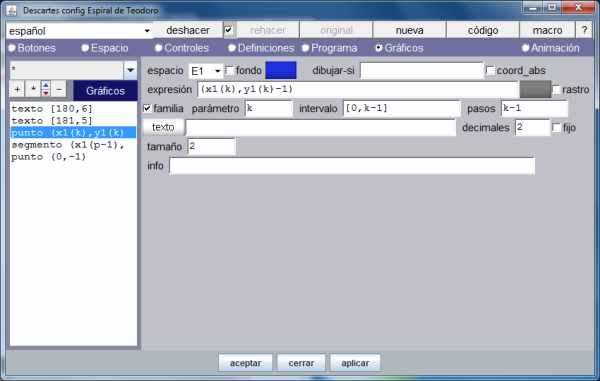The width and height of the screenshot is (600, 381).
Task: Click the pasos field k-1
Action: click(x=534, y=108)
